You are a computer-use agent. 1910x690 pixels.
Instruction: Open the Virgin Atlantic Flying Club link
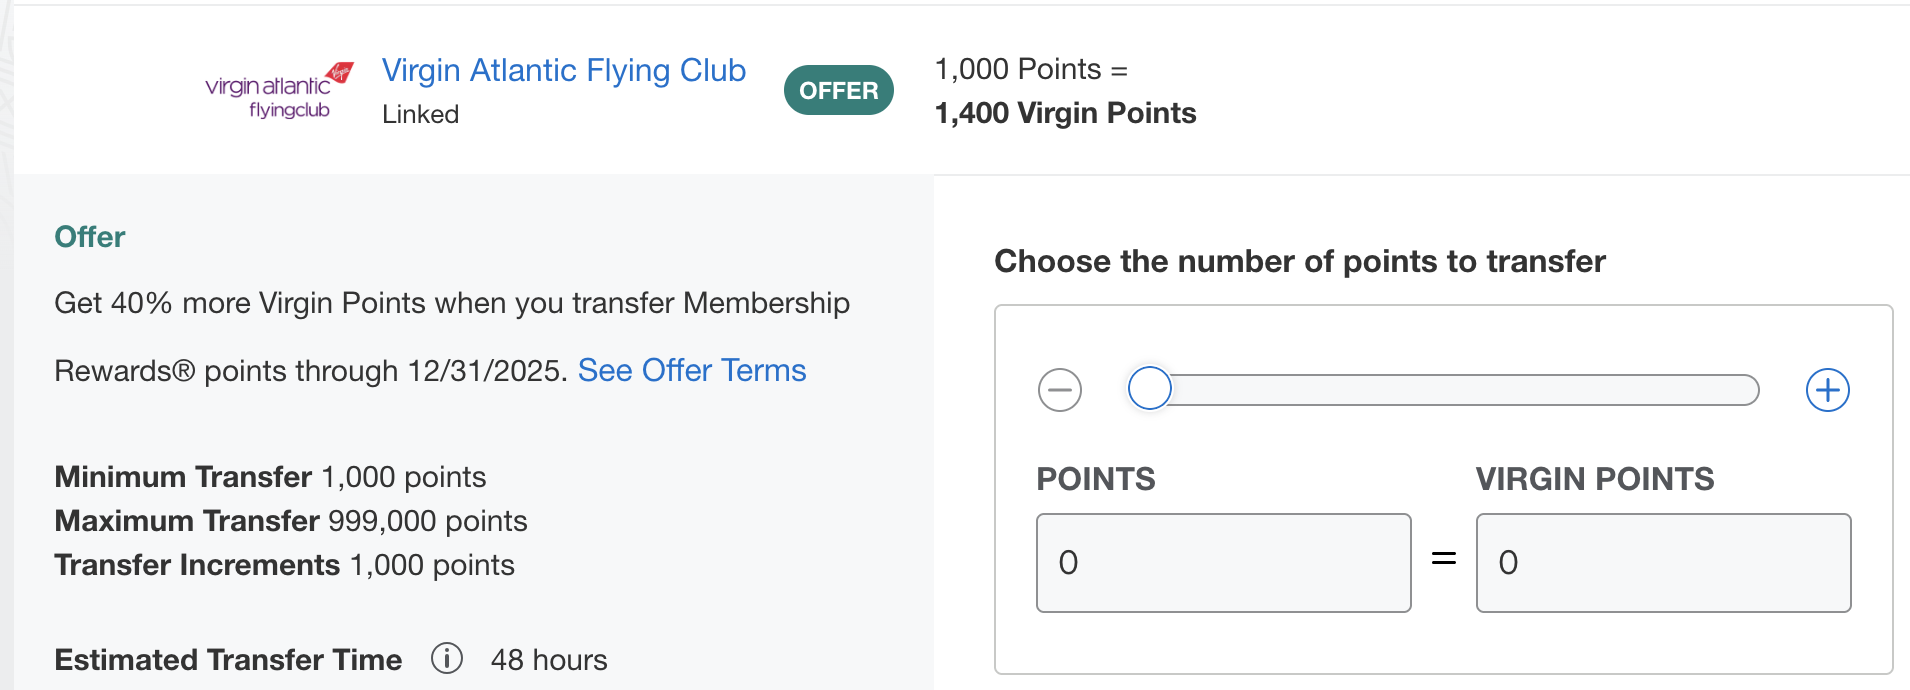coord(563,70)
